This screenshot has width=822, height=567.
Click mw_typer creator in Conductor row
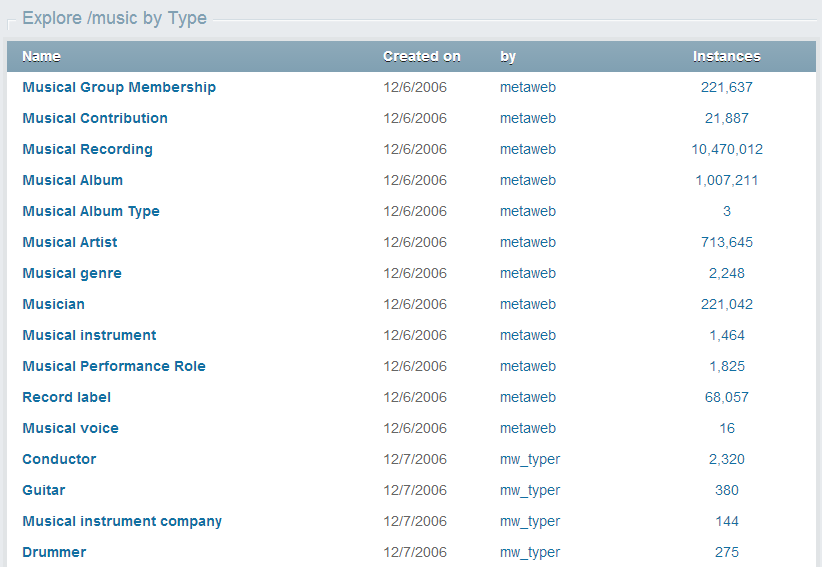pyautogui.click(x=530, y=460)
